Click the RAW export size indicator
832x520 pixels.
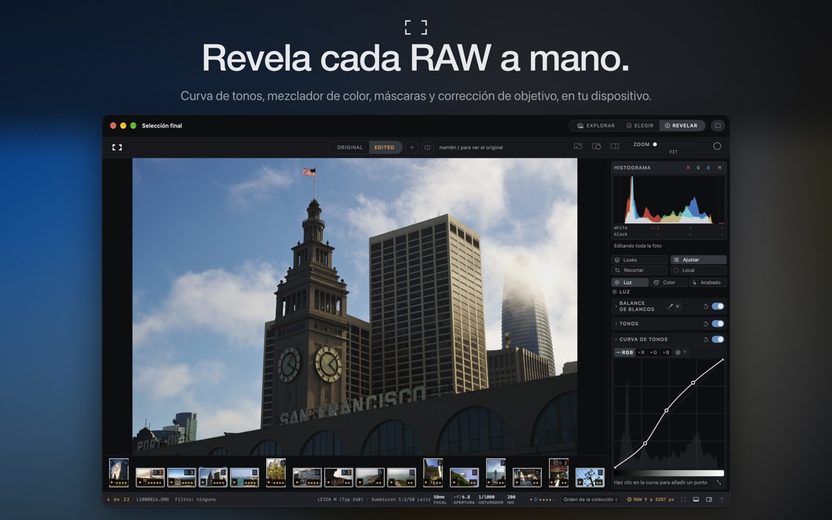pyautogui.click(x=651, y=499)
